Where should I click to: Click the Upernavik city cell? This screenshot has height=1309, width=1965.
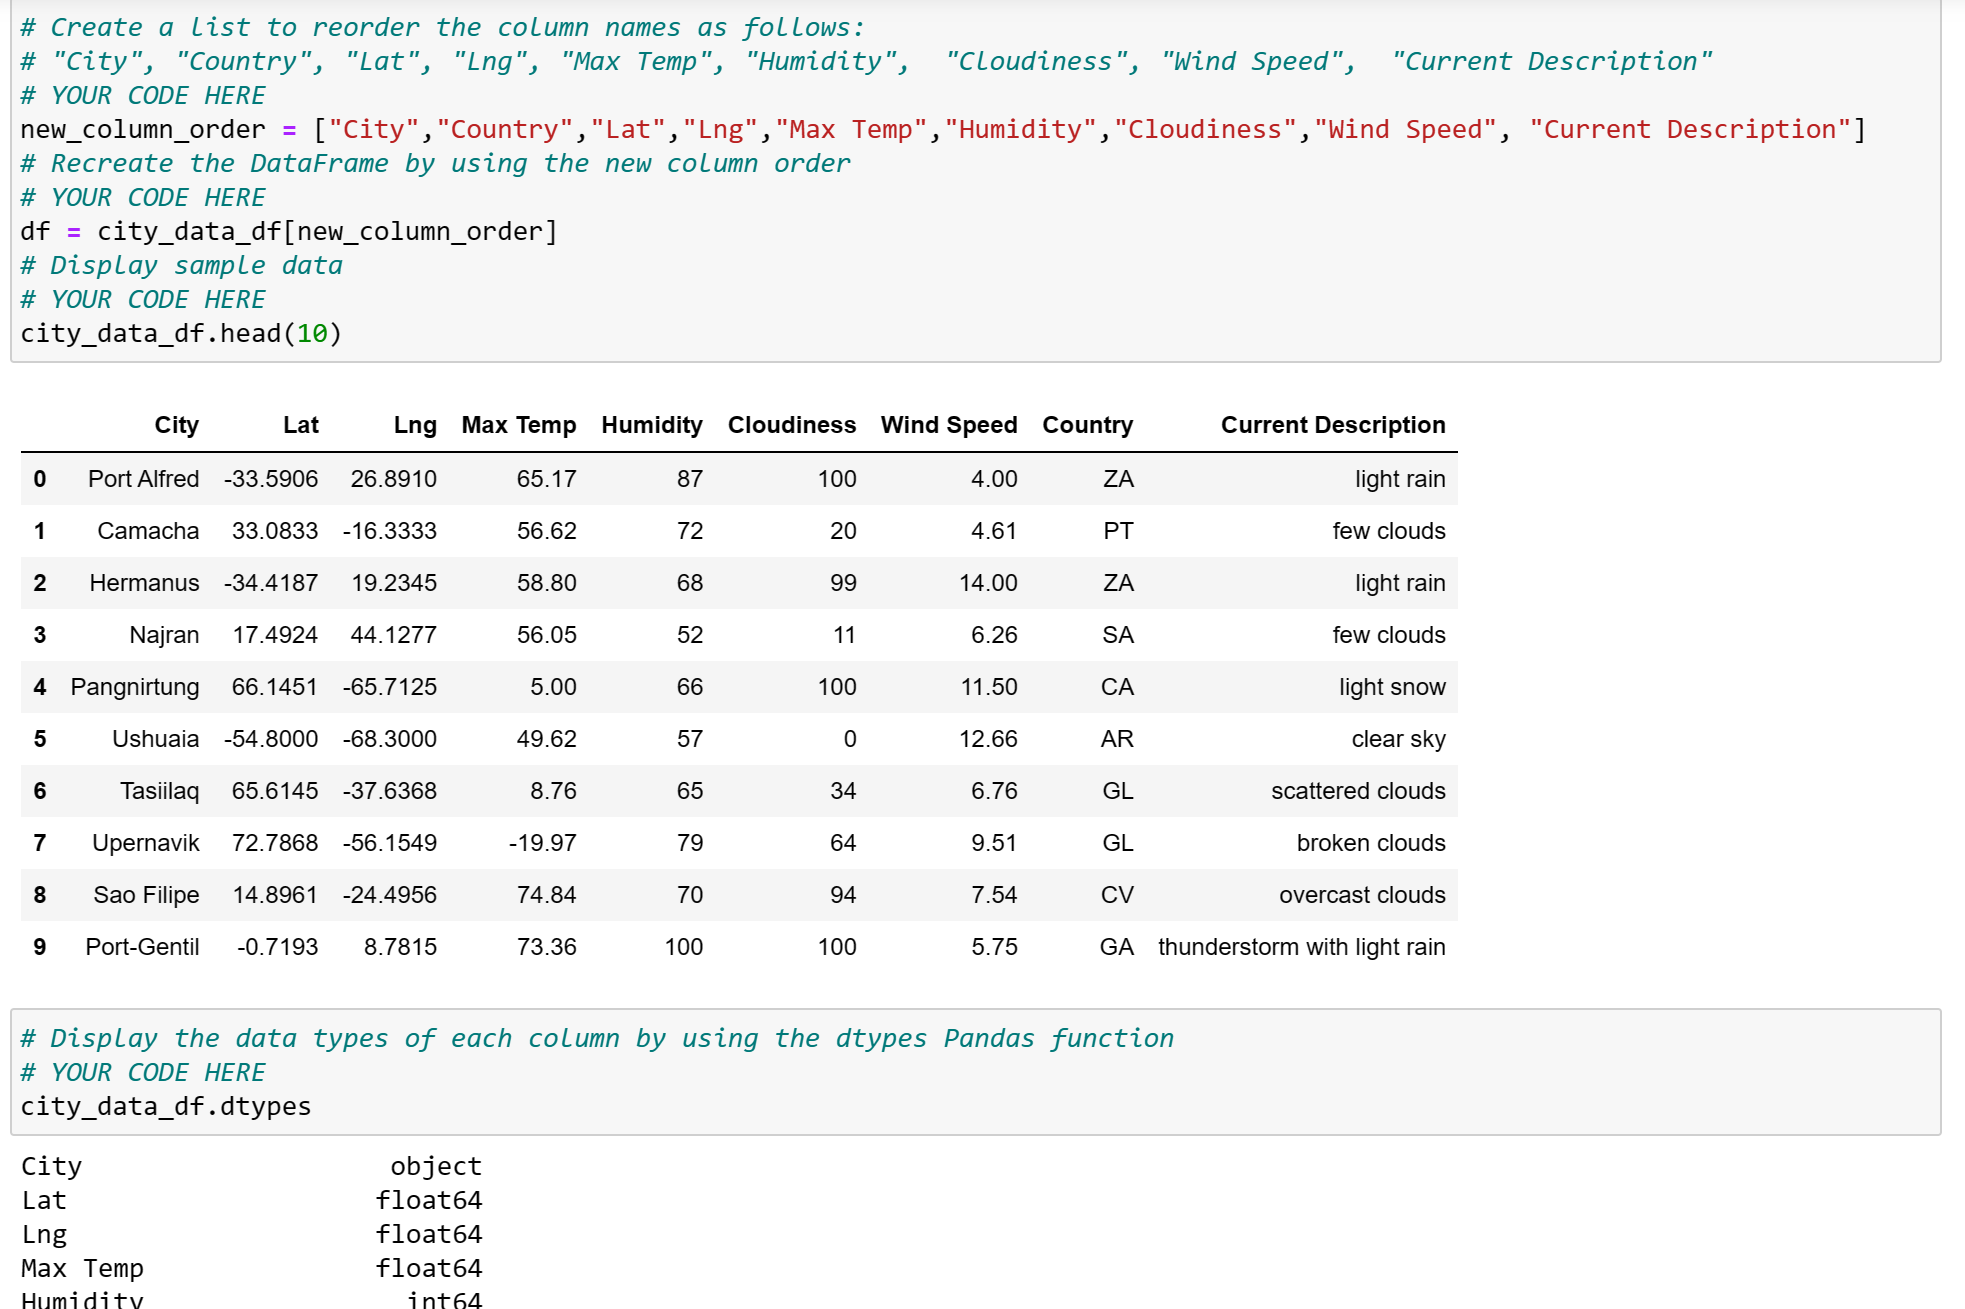pos(145,843)
